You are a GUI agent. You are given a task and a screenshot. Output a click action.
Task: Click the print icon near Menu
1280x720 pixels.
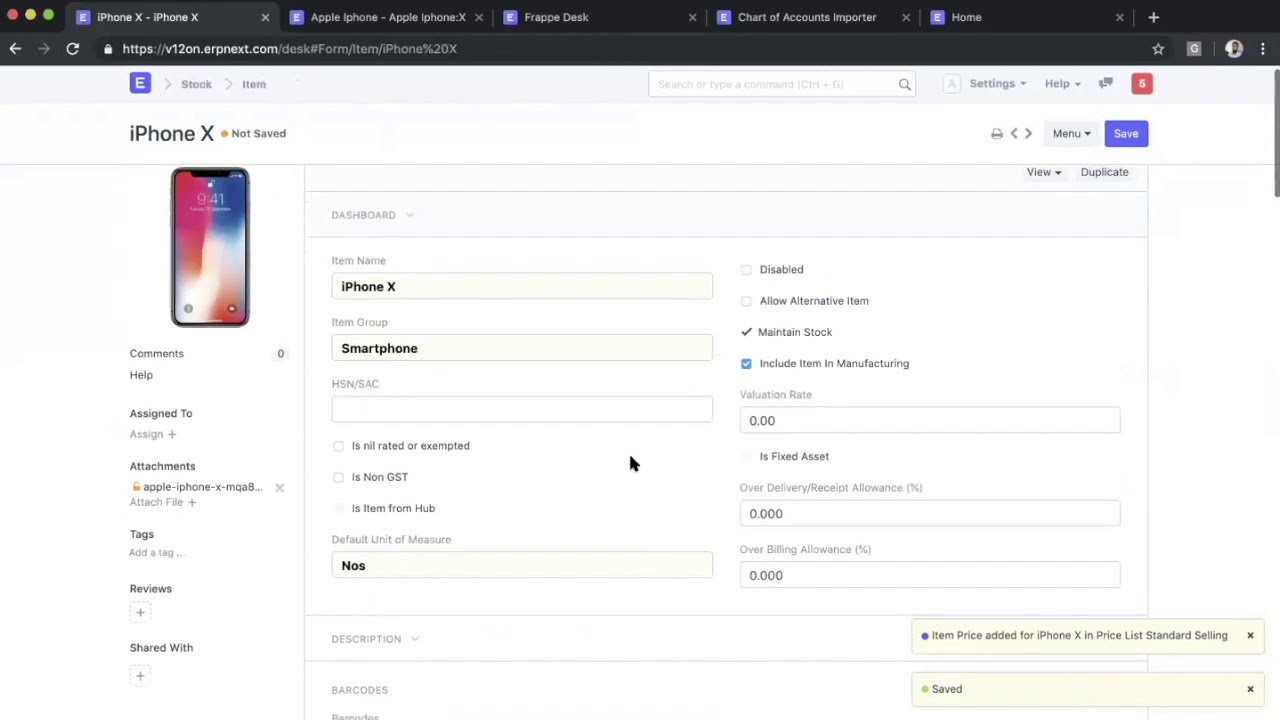tap(997, 134)
